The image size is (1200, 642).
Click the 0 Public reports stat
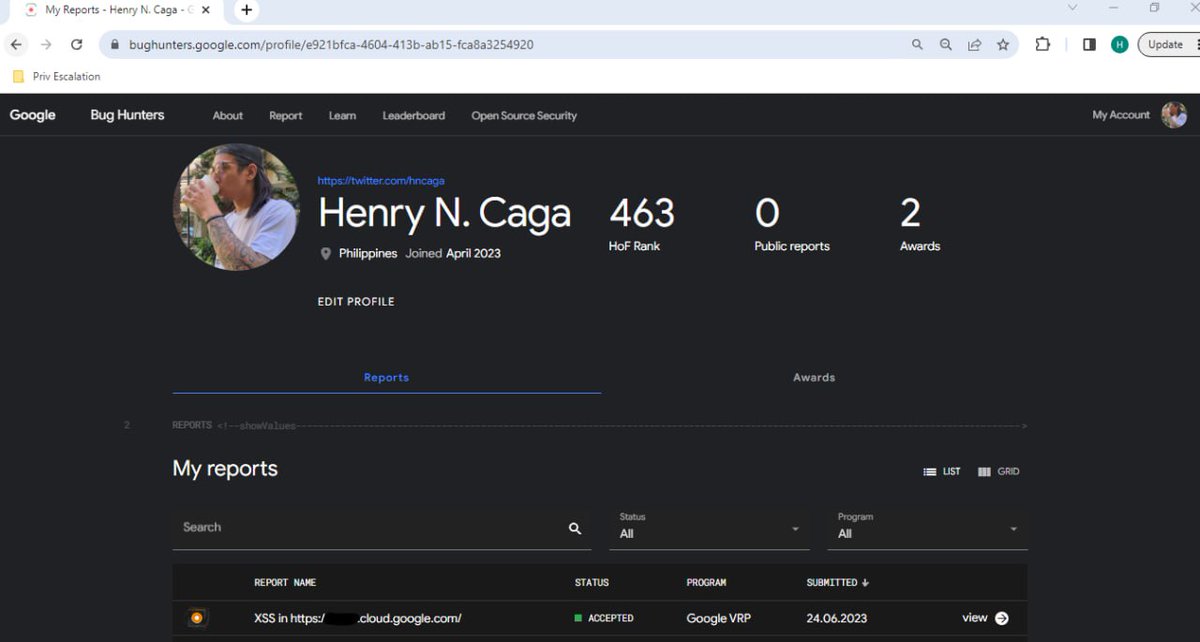[792, 223]
